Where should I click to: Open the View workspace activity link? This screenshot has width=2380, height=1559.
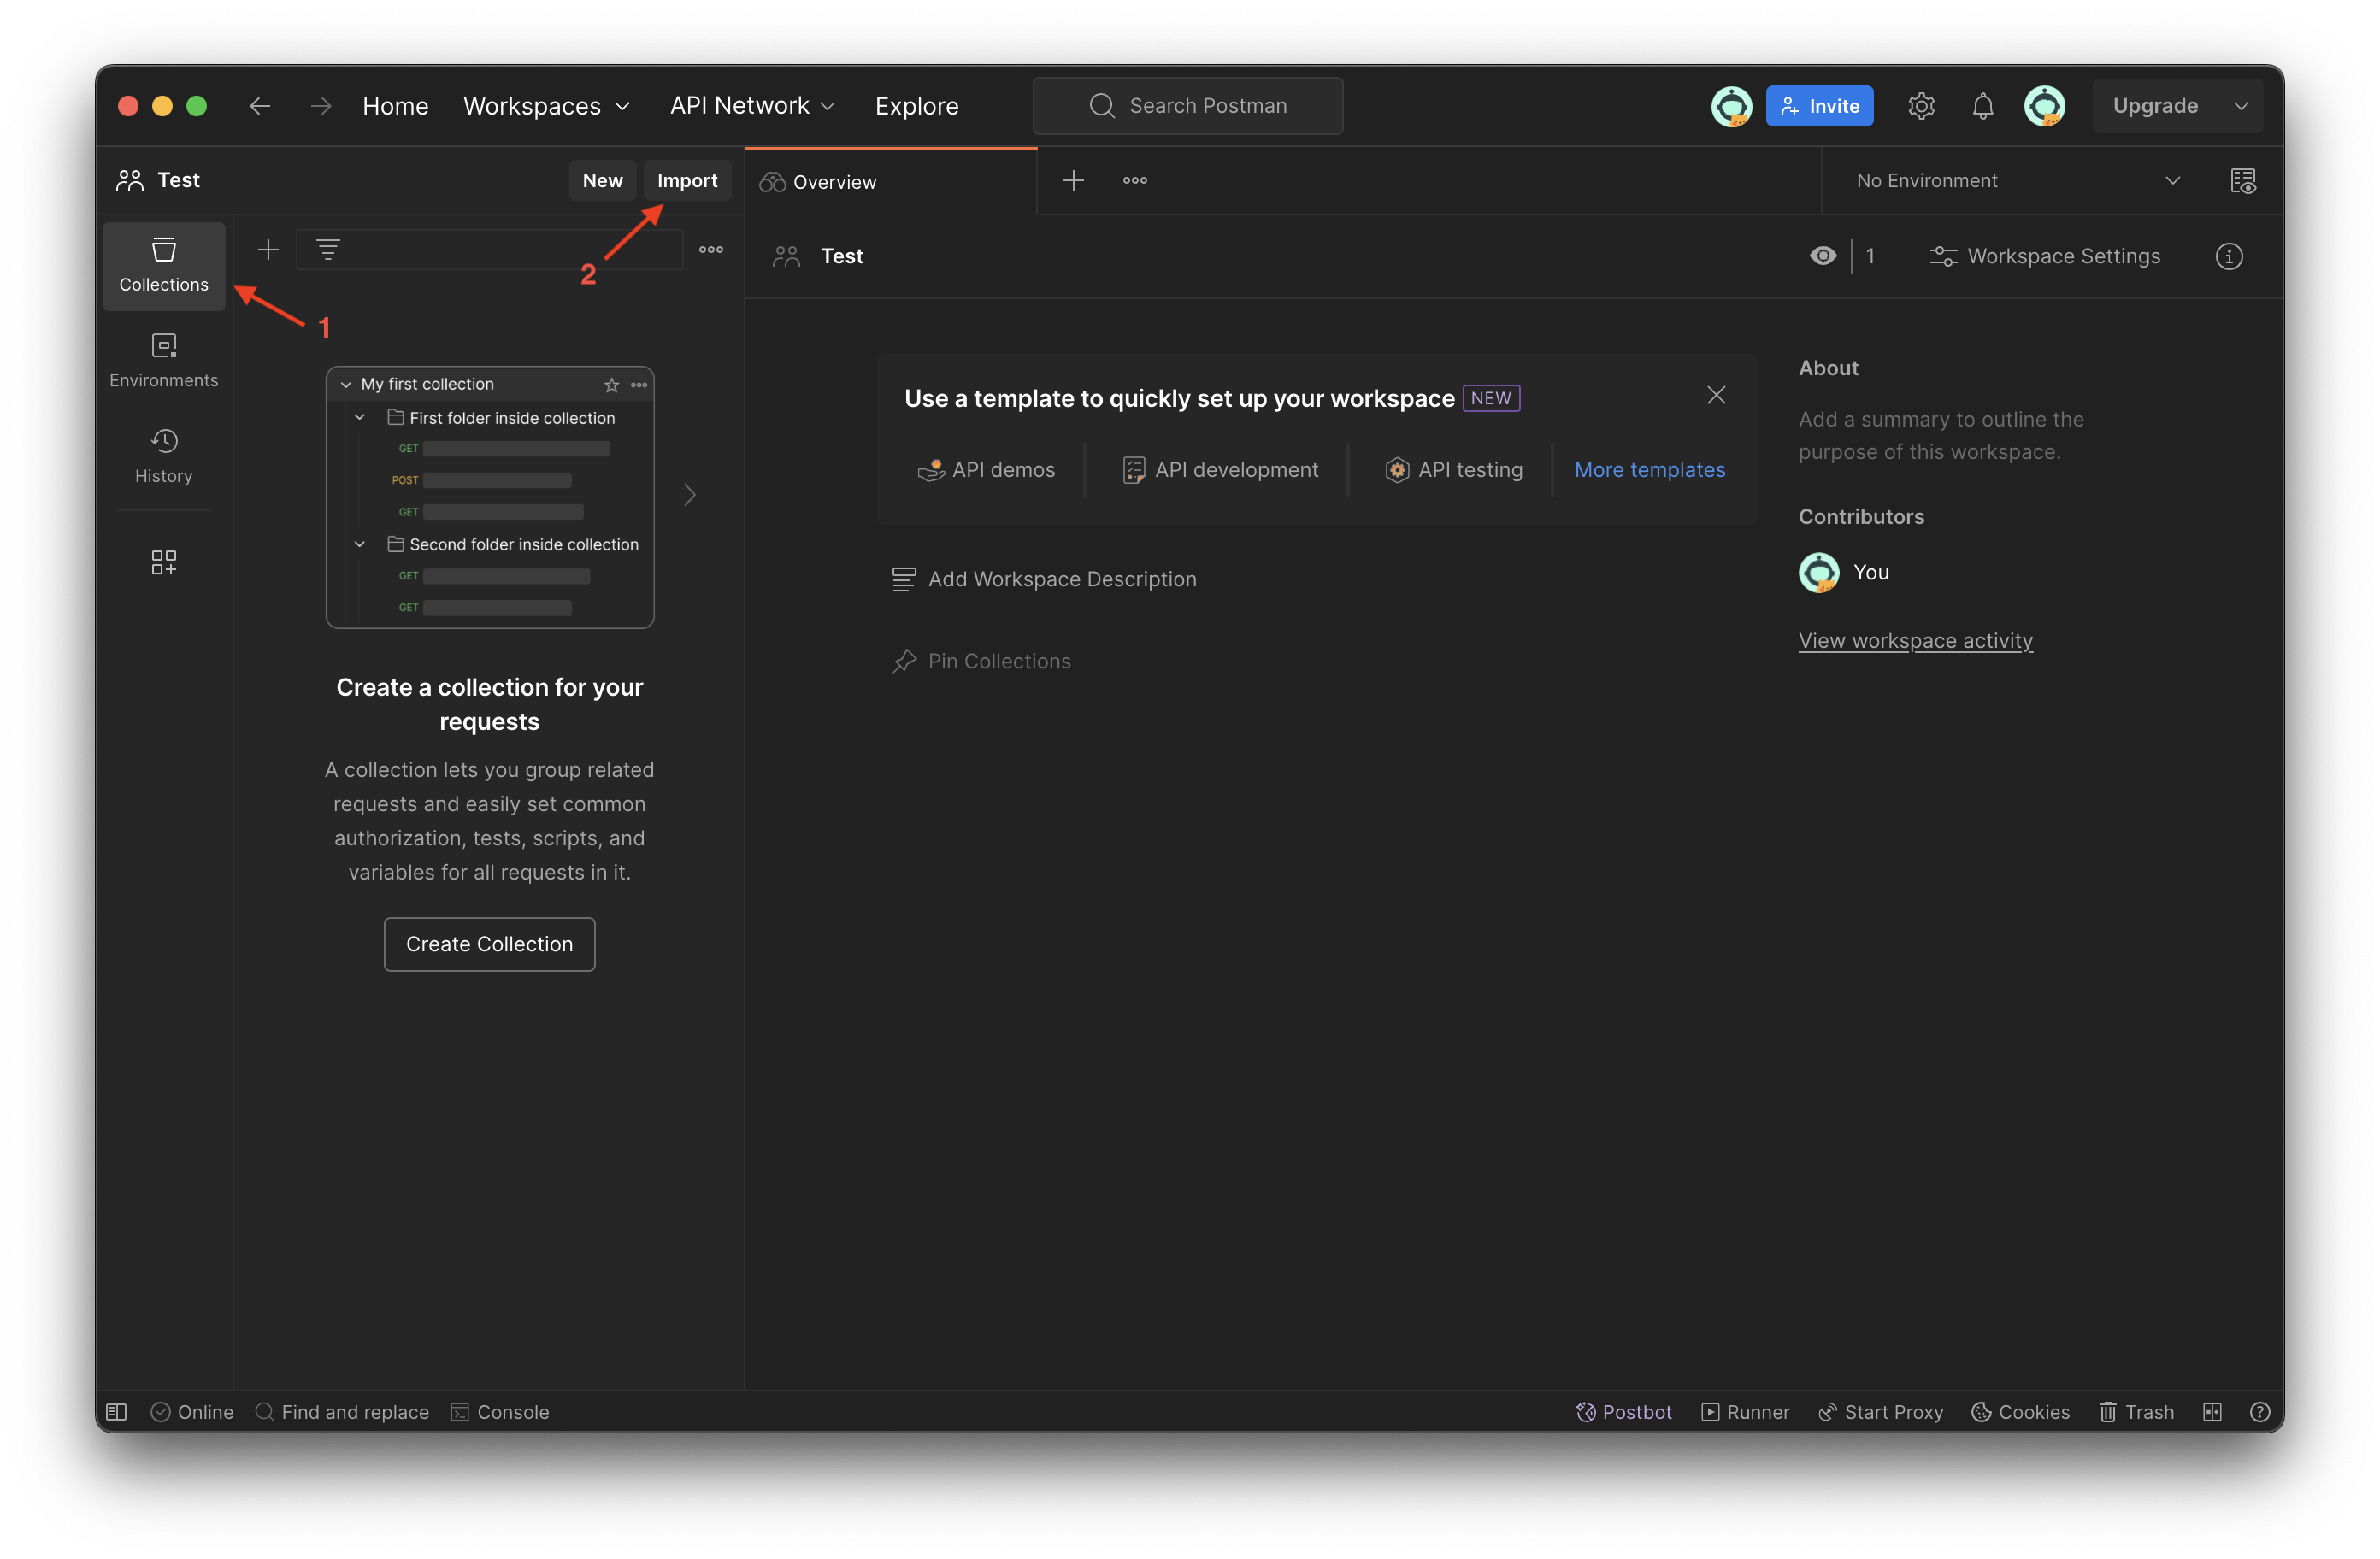[1915, 640]
